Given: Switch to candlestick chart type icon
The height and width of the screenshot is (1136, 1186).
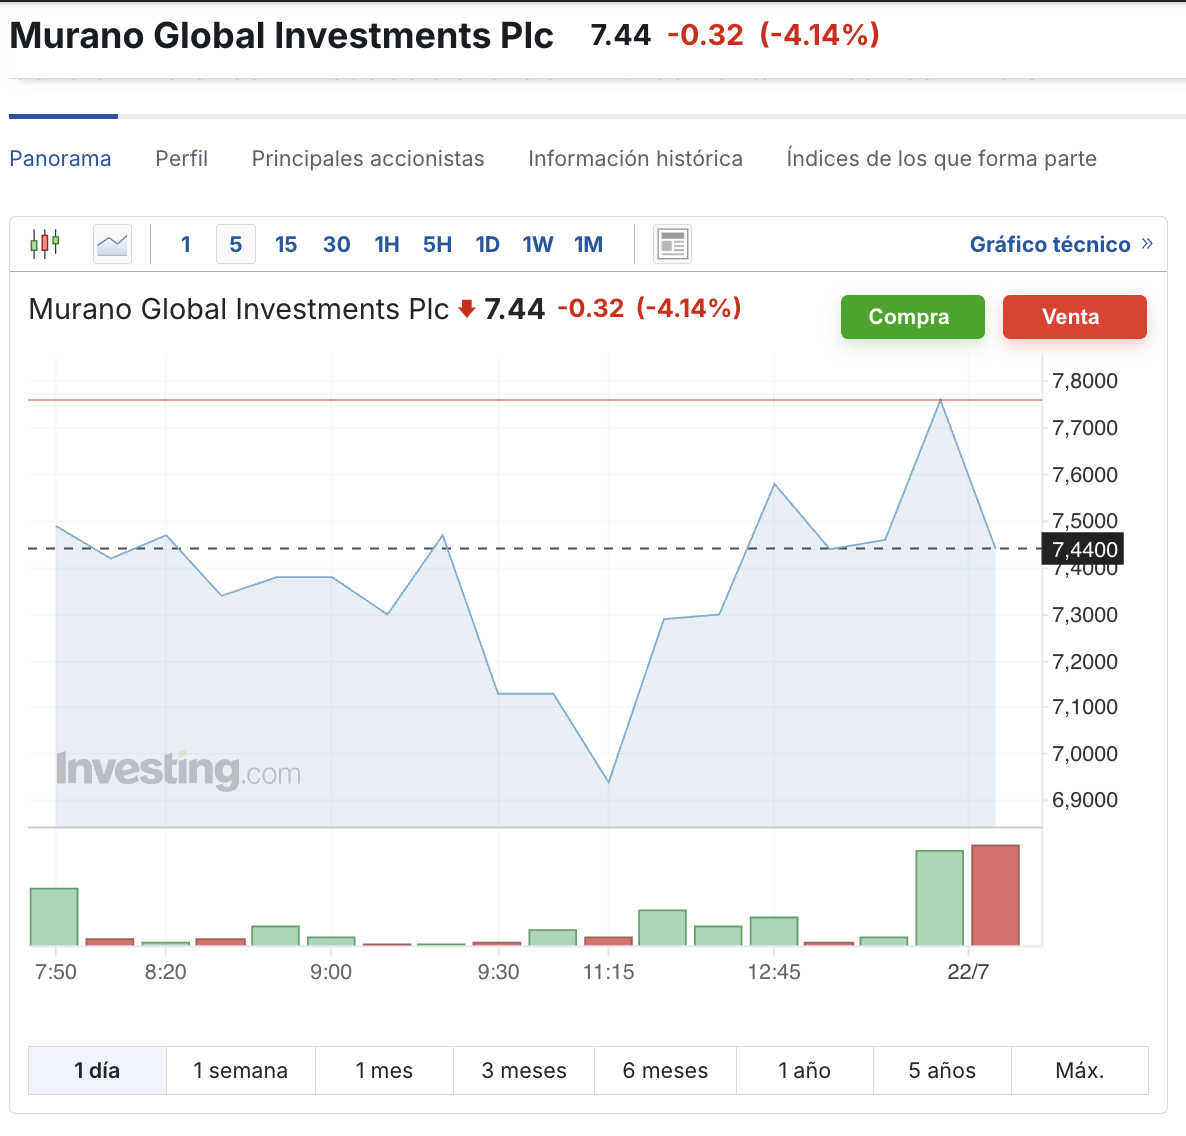Looking at the screenshot, I should (45, 244).
